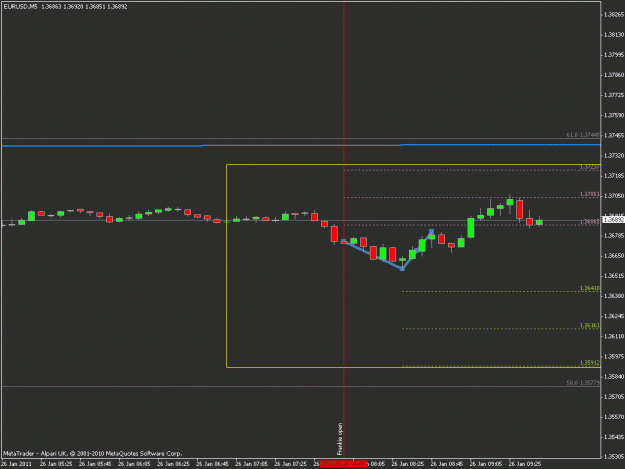Click the red highlighted date label on time axis

click(x=344, y=464)
